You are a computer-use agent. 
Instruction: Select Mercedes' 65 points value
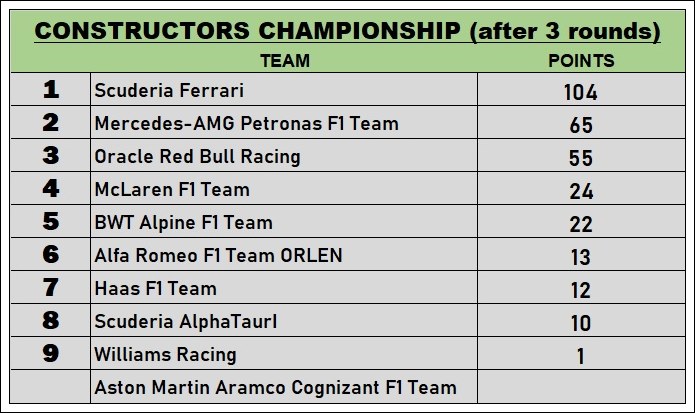pyautogui.click(x=580, y=125)
